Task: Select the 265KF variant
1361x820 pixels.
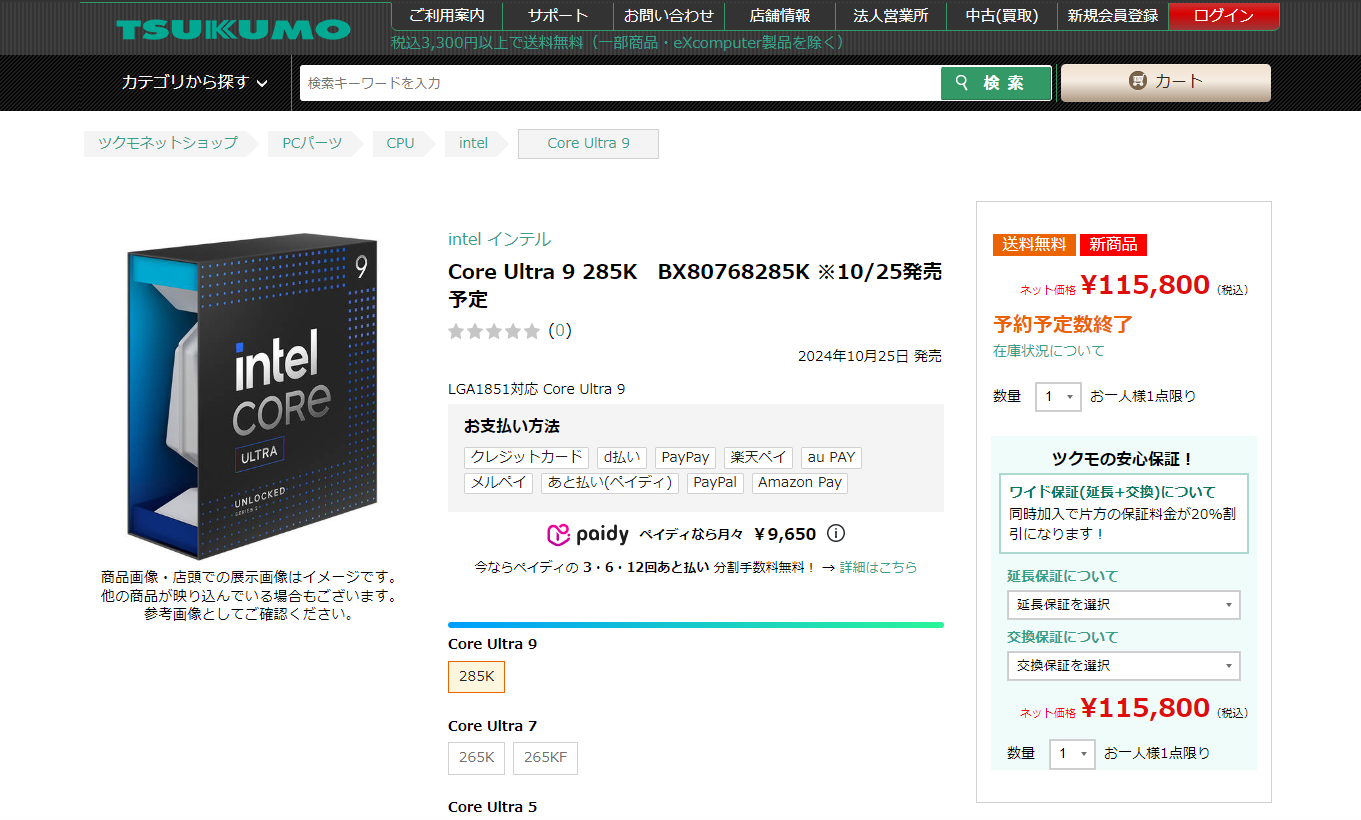Action: coord(545,758)
